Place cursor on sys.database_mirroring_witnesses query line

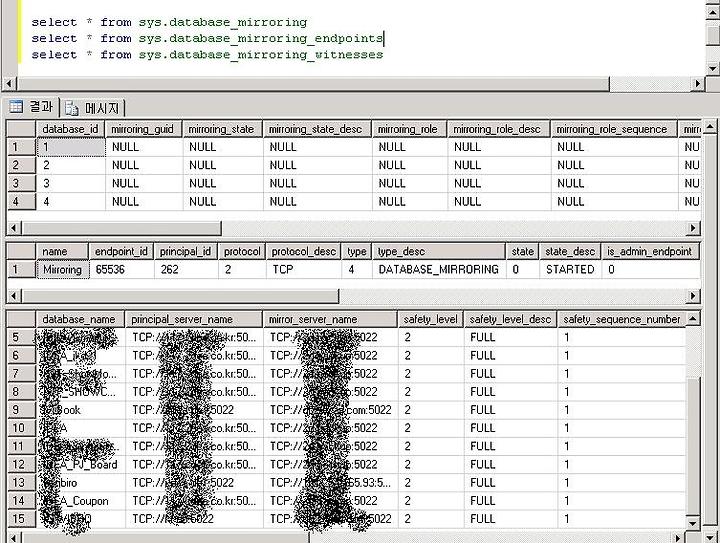(x=207, y=54)
